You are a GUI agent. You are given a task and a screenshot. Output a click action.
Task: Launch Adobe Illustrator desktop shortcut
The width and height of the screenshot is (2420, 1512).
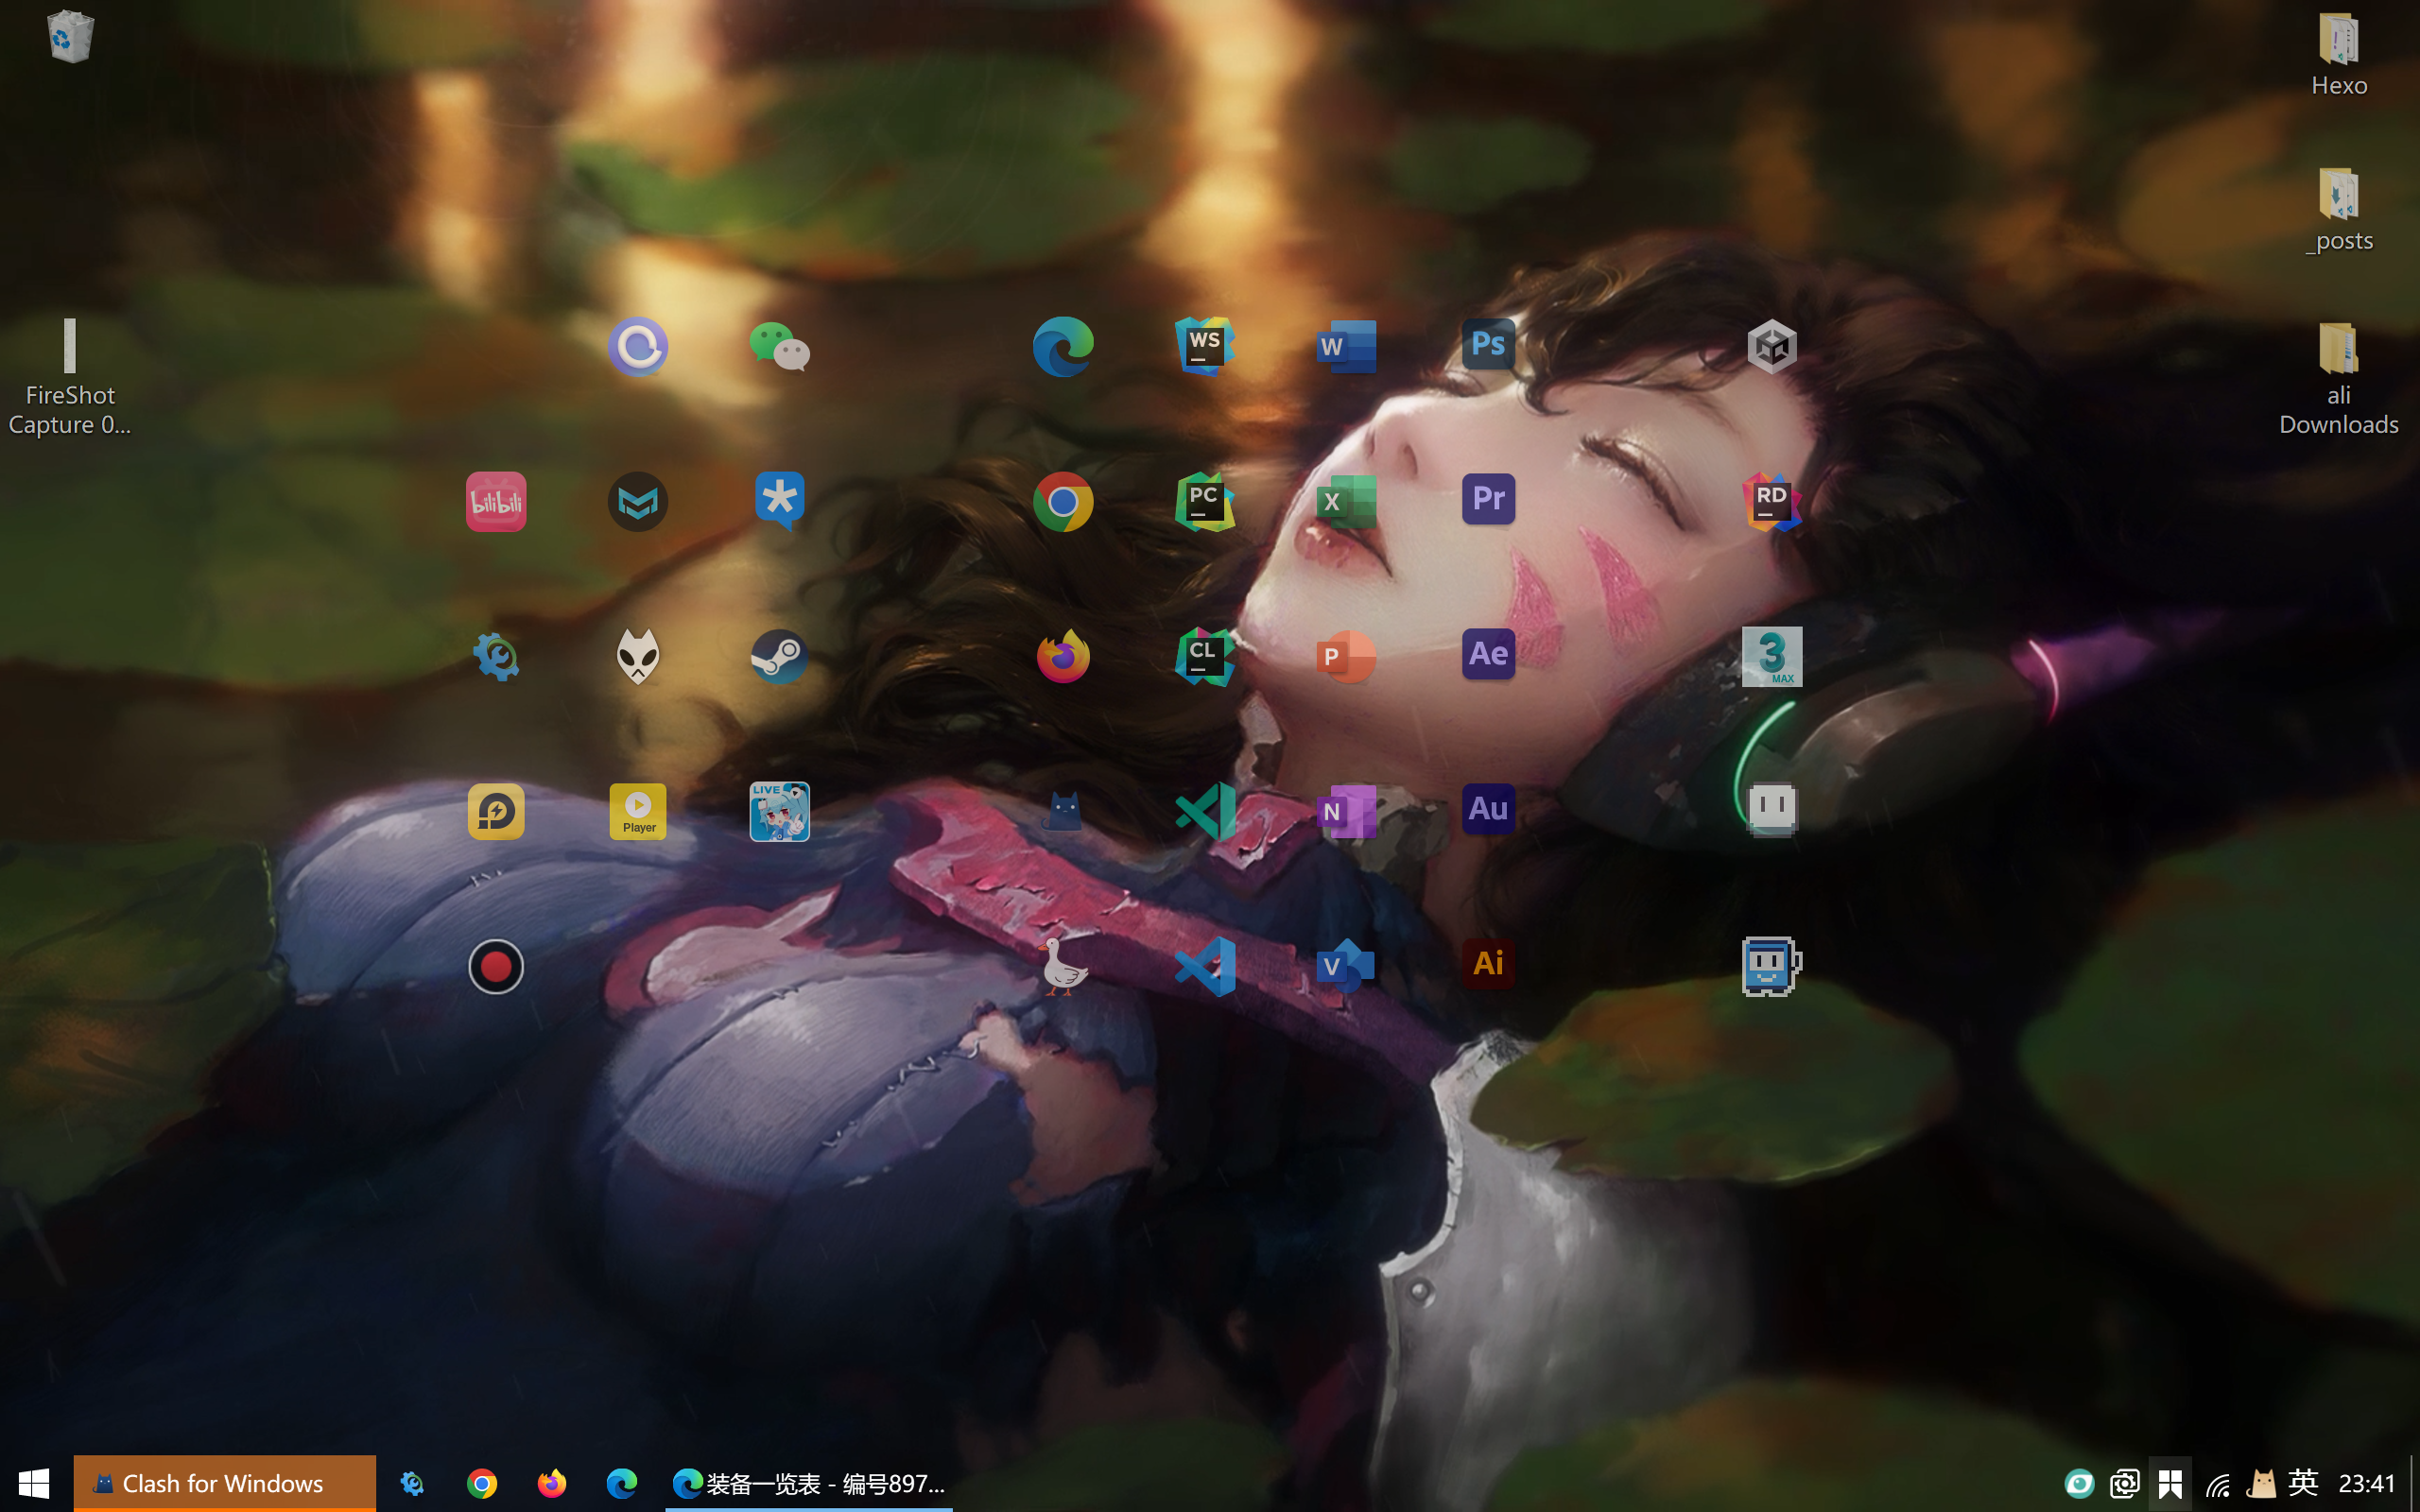tap(1488, 963)
